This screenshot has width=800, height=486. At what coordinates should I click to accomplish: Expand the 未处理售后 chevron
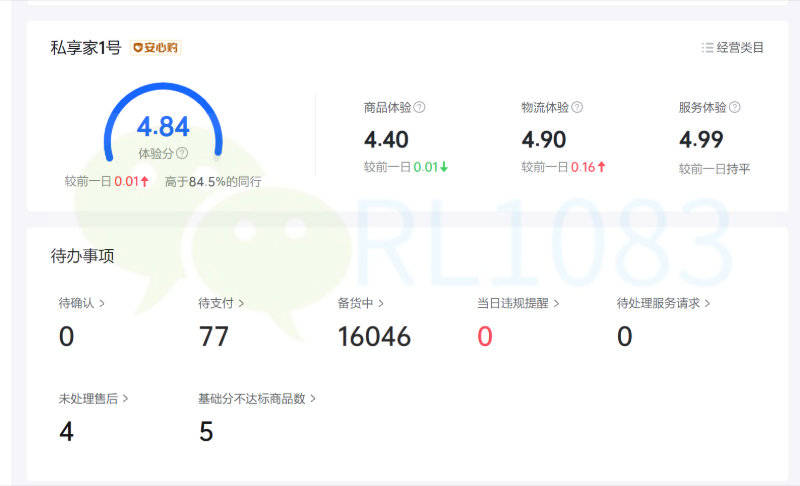click(x=125, y=398)
